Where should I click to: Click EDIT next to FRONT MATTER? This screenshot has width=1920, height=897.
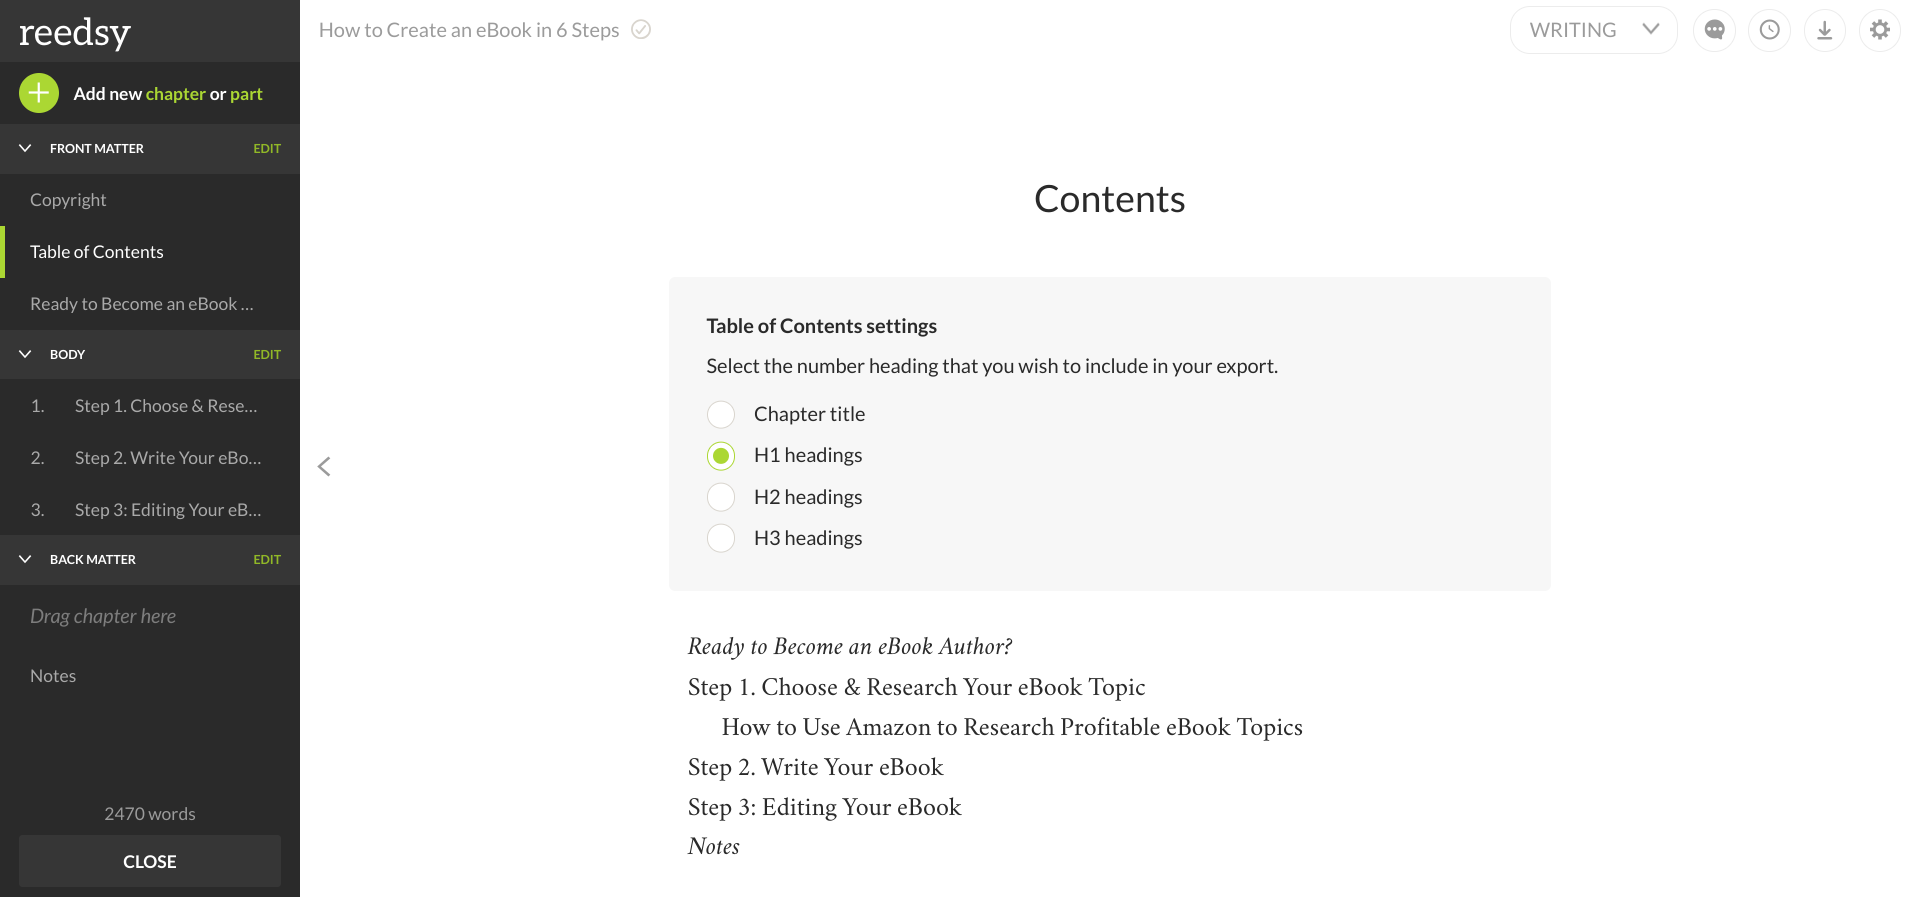[x=267, y=148]
